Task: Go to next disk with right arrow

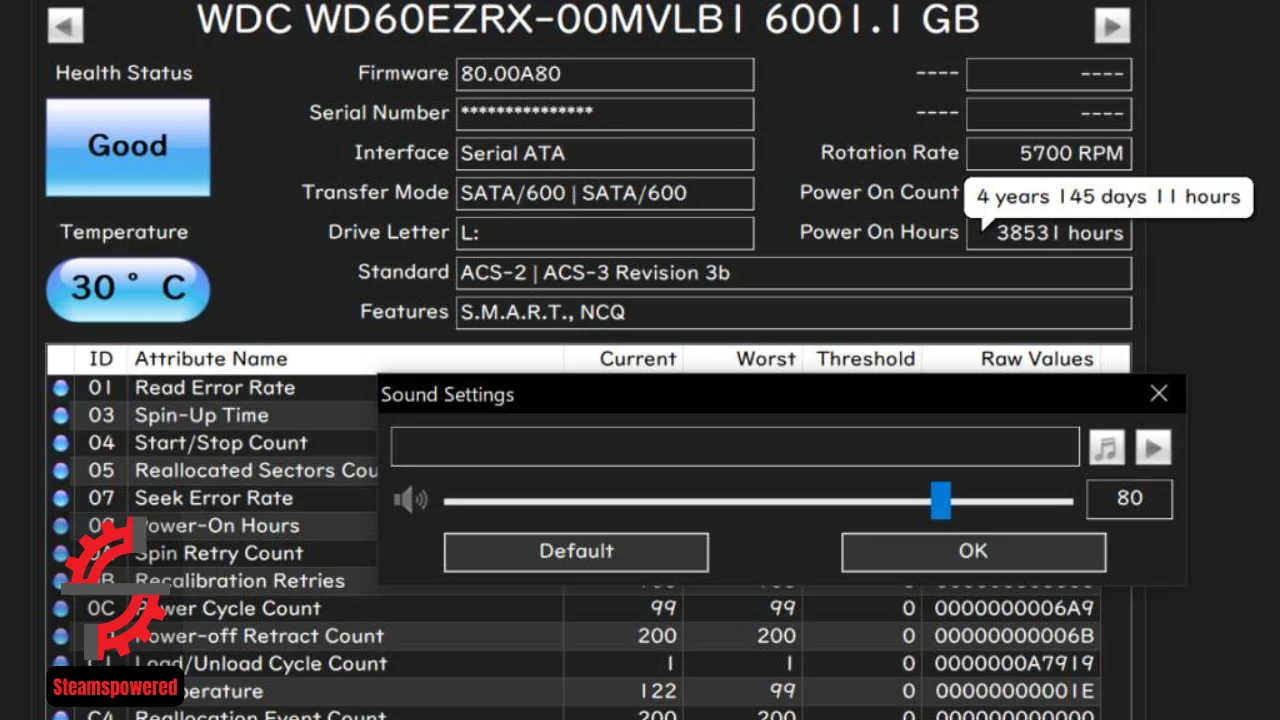Action: 1112,26
